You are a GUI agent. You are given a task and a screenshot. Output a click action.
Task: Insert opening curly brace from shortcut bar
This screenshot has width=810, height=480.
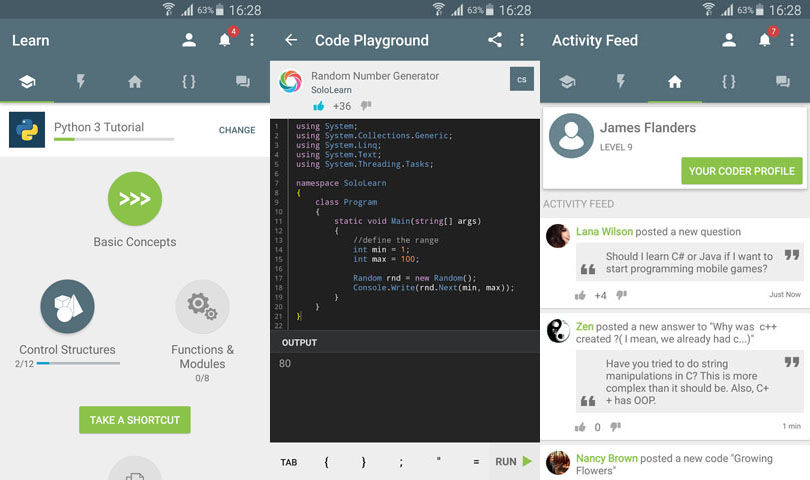click(x=326, y=462)
